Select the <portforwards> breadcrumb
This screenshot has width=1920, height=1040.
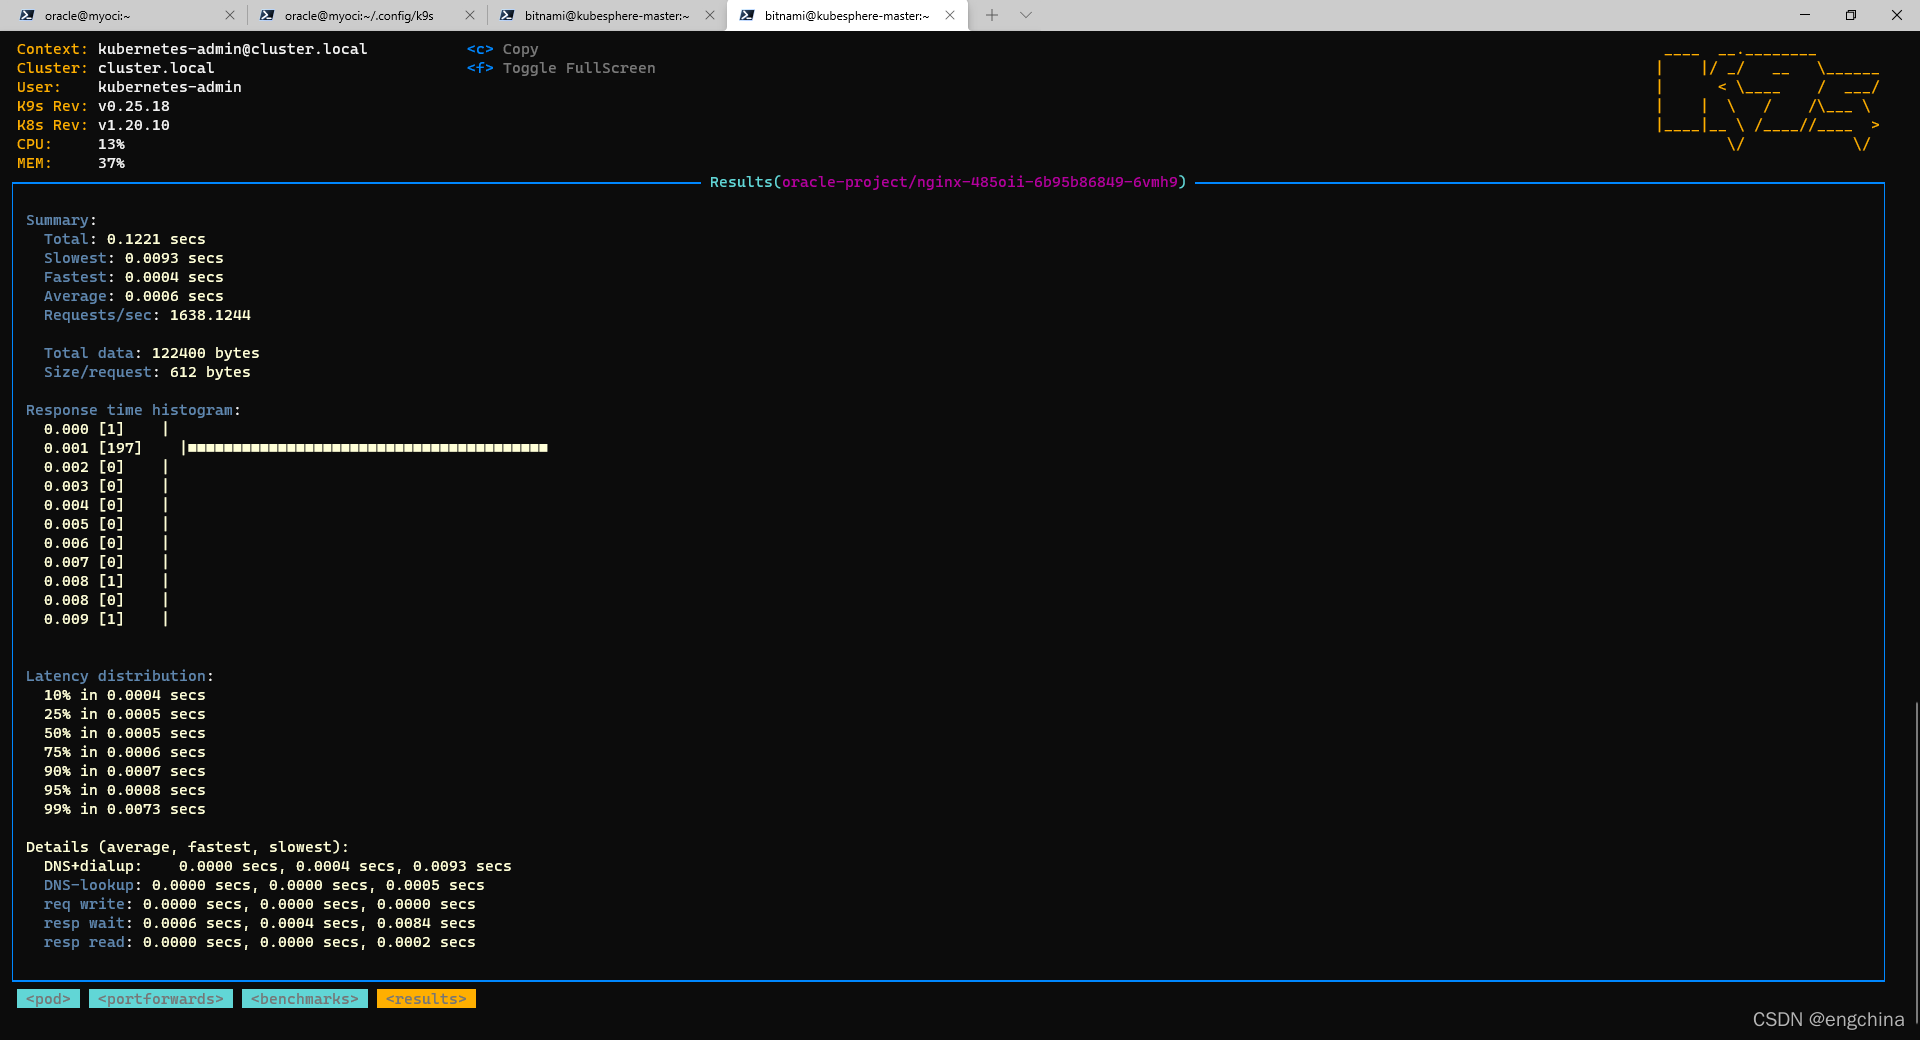click(161, 999)
